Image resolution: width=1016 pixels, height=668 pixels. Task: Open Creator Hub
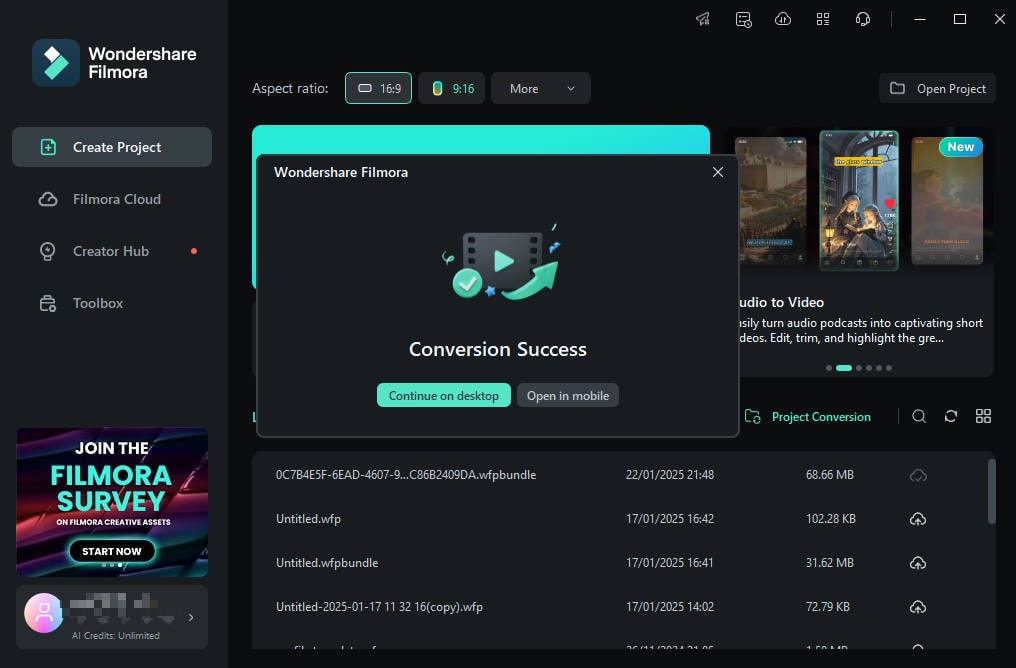(112, 251)
